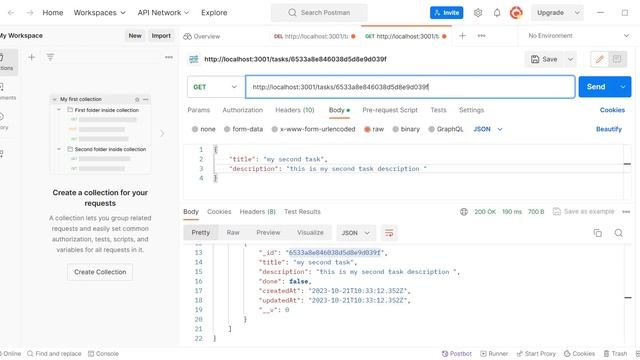Show Preview response view
This screenshot has height=360, width=640.
(268, 233)
